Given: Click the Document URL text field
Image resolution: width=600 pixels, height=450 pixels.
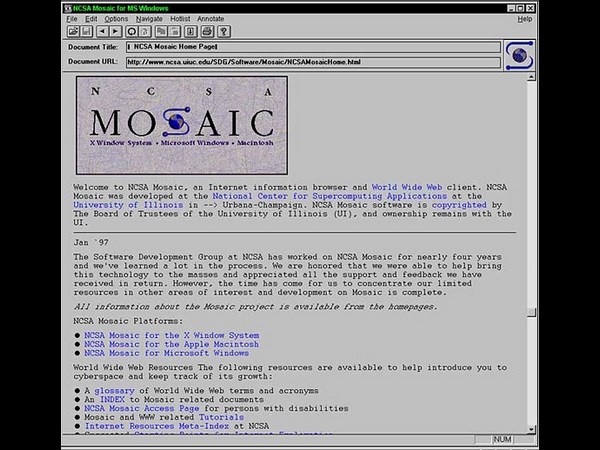Looking at the screenshot, I should (310, 62).
